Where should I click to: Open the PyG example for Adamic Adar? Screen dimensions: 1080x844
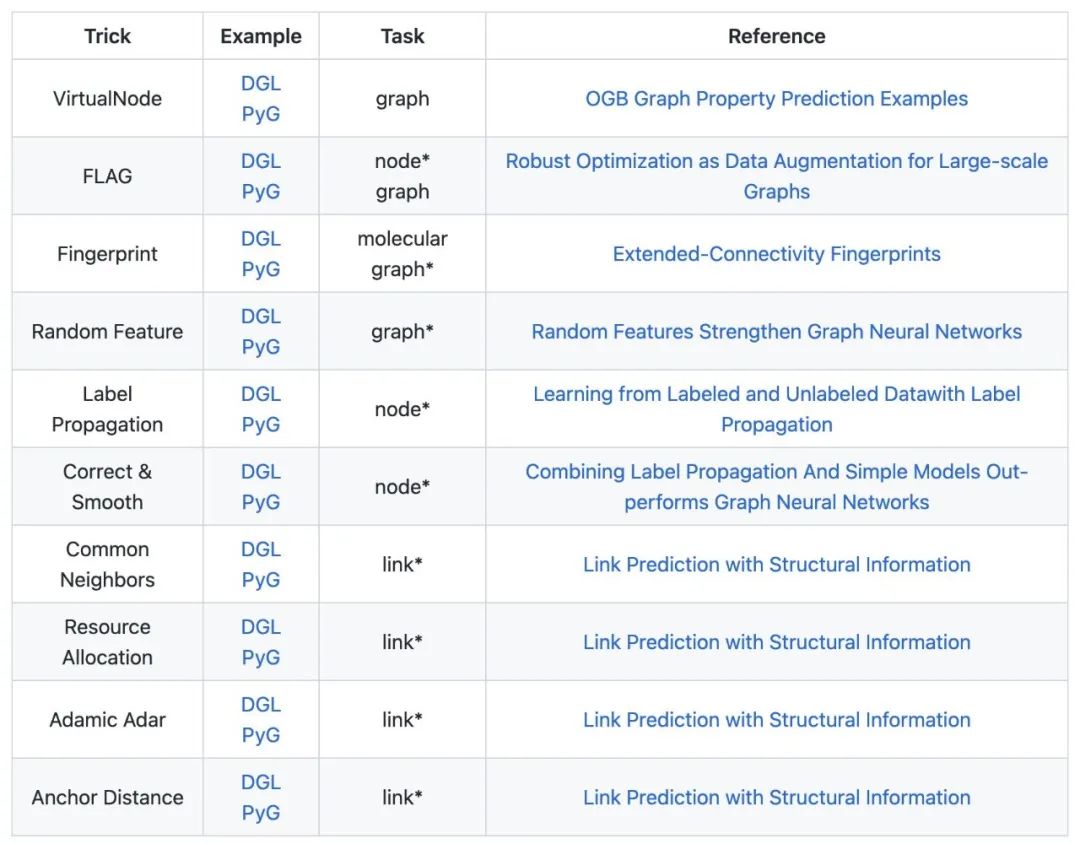click(x=260, y=734)
